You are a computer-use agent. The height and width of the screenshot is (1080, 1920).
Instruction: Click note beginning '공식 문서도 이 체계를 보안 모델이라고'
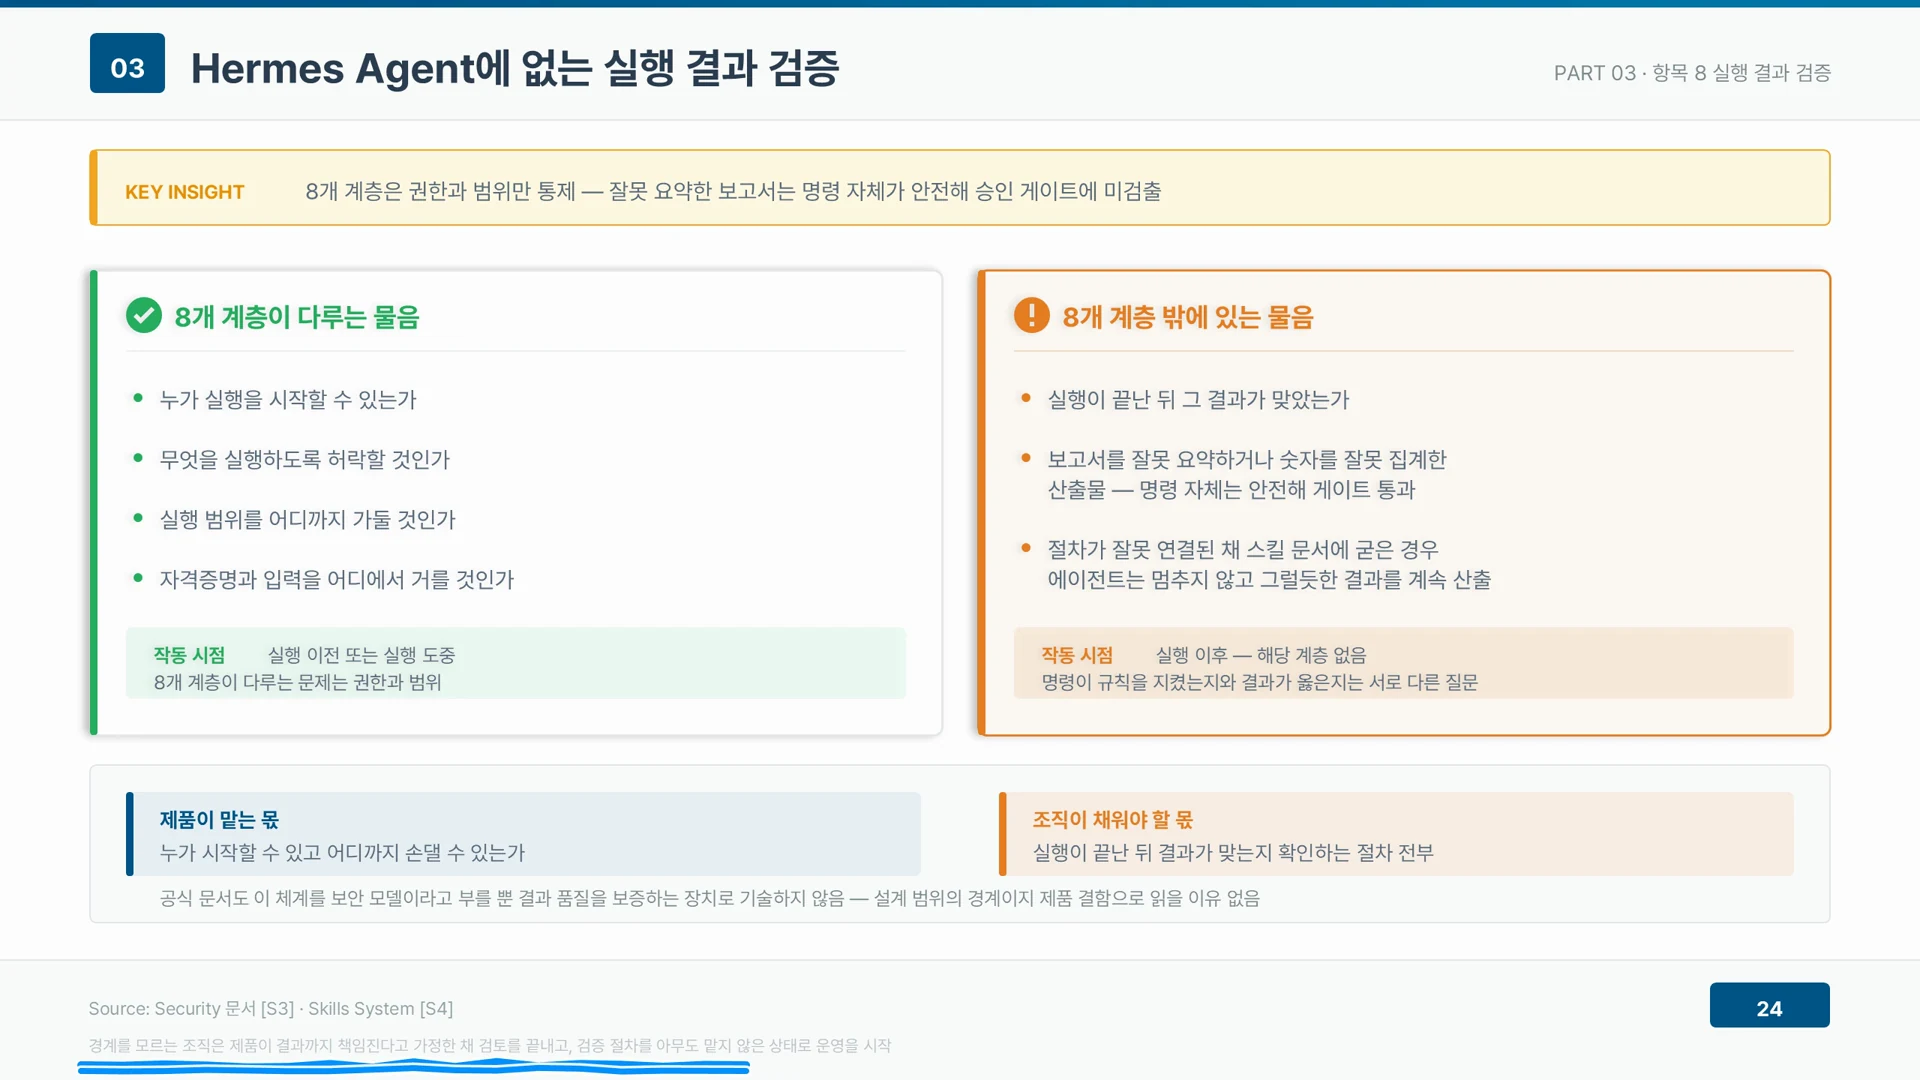click(x=709, y=898)
